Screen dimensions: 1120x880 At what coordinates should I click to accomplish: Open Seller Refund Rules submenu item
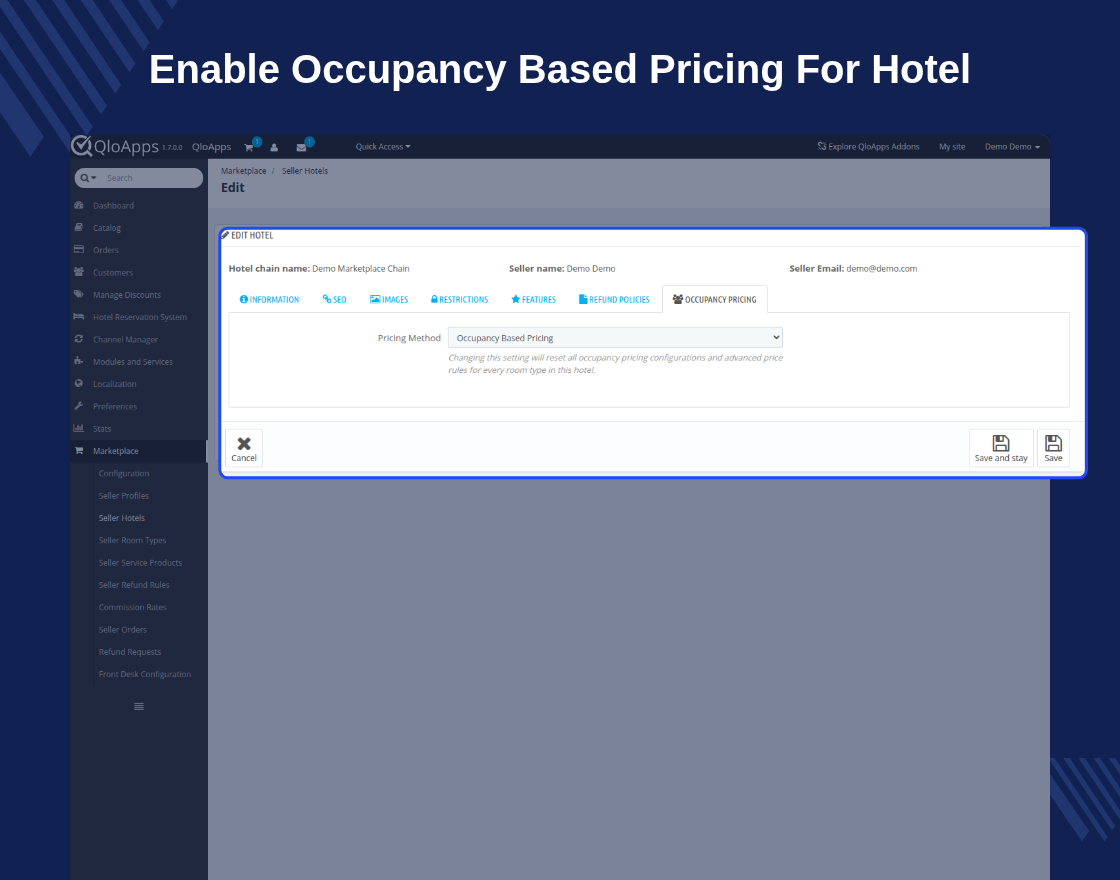[134, 584]
